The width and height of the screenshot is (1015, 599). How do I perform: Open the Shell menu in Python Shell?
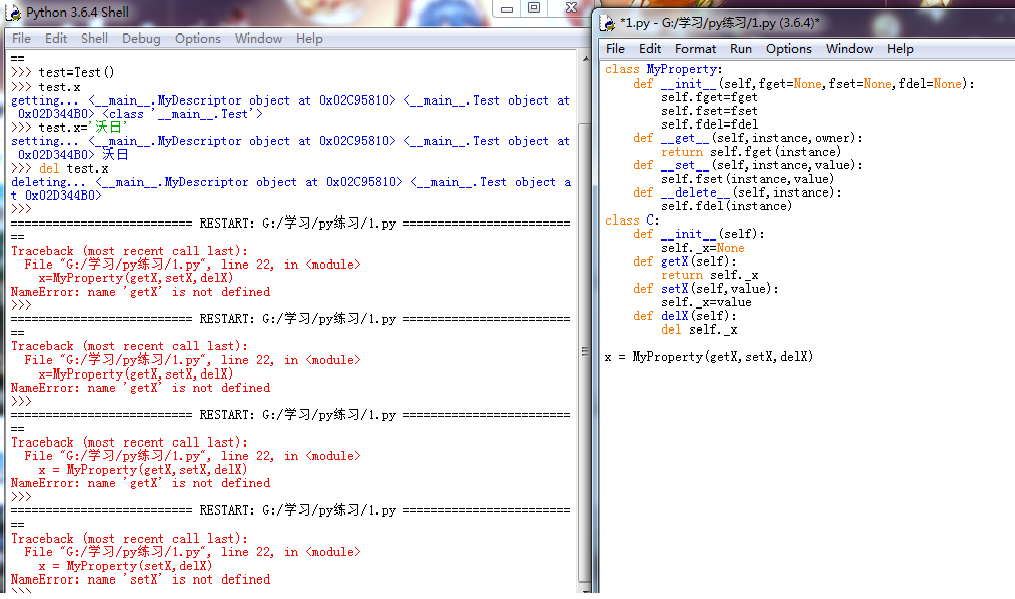point(95,38)
